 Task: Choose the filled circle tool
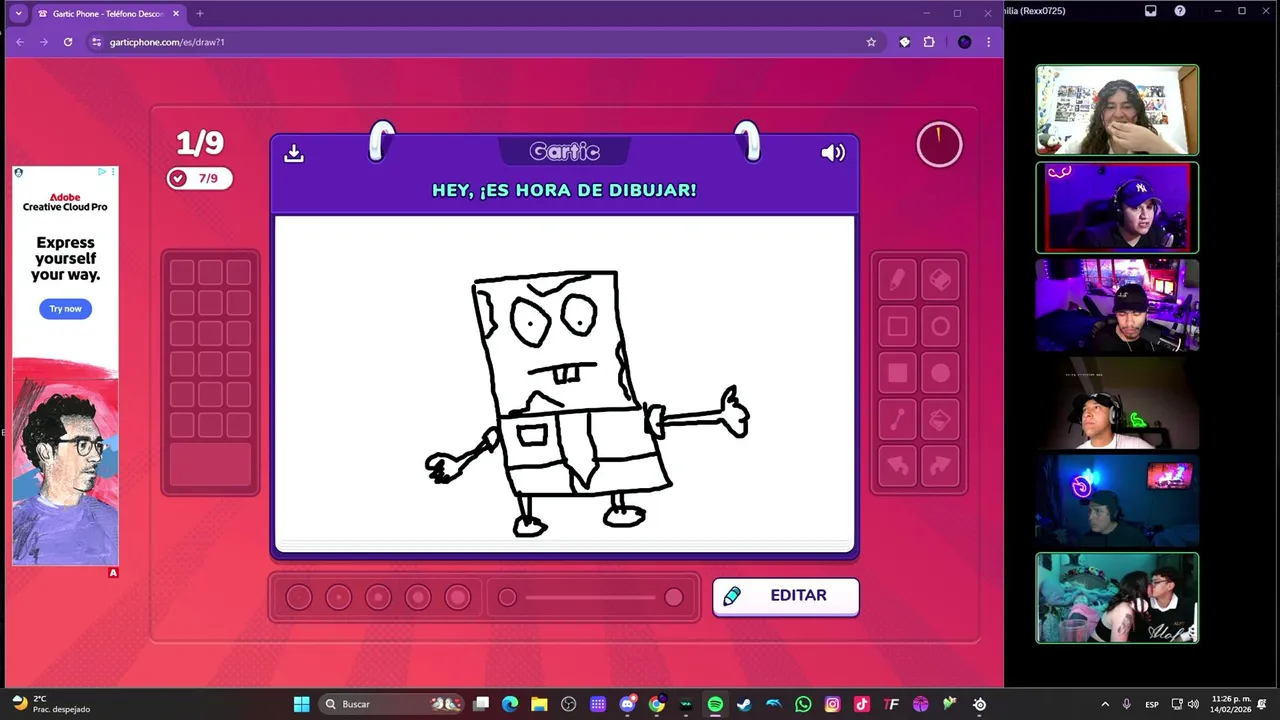click(x=940, y=373)
